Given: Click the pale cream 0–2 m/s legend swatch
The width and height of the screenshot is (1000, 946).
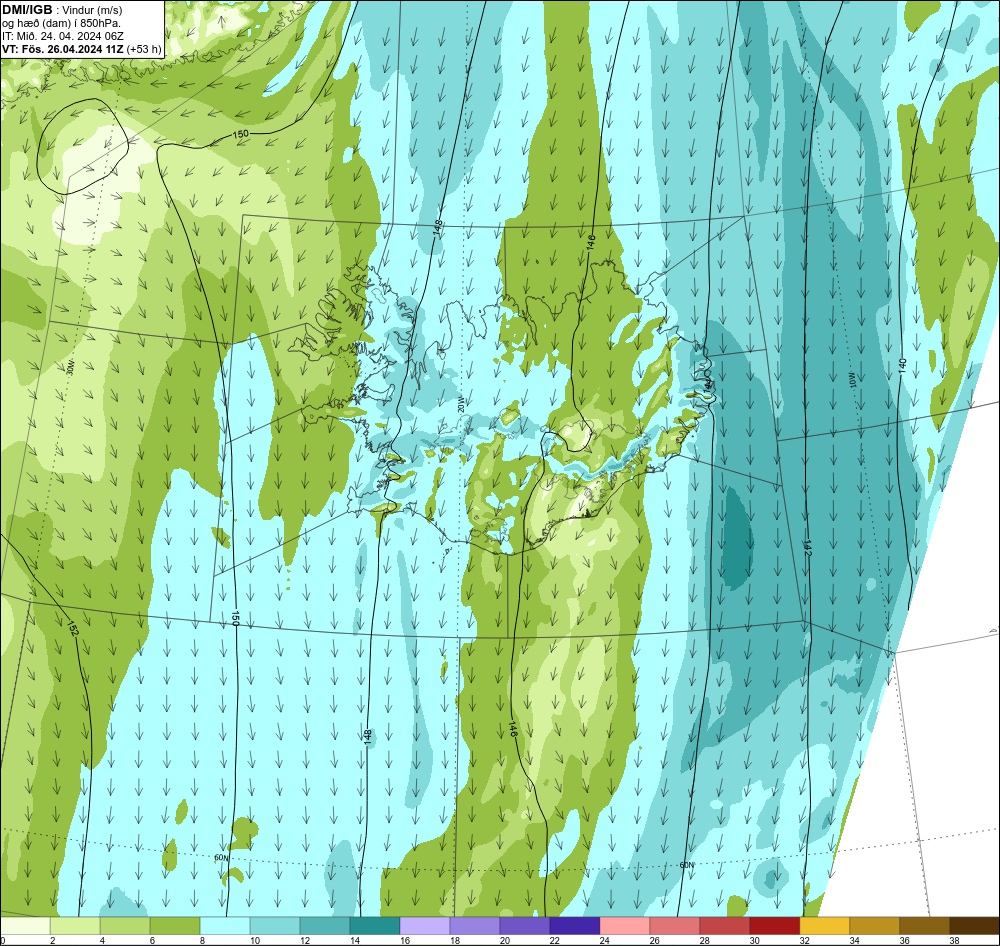Looking at the screenshot, I should tap(26, 926).
